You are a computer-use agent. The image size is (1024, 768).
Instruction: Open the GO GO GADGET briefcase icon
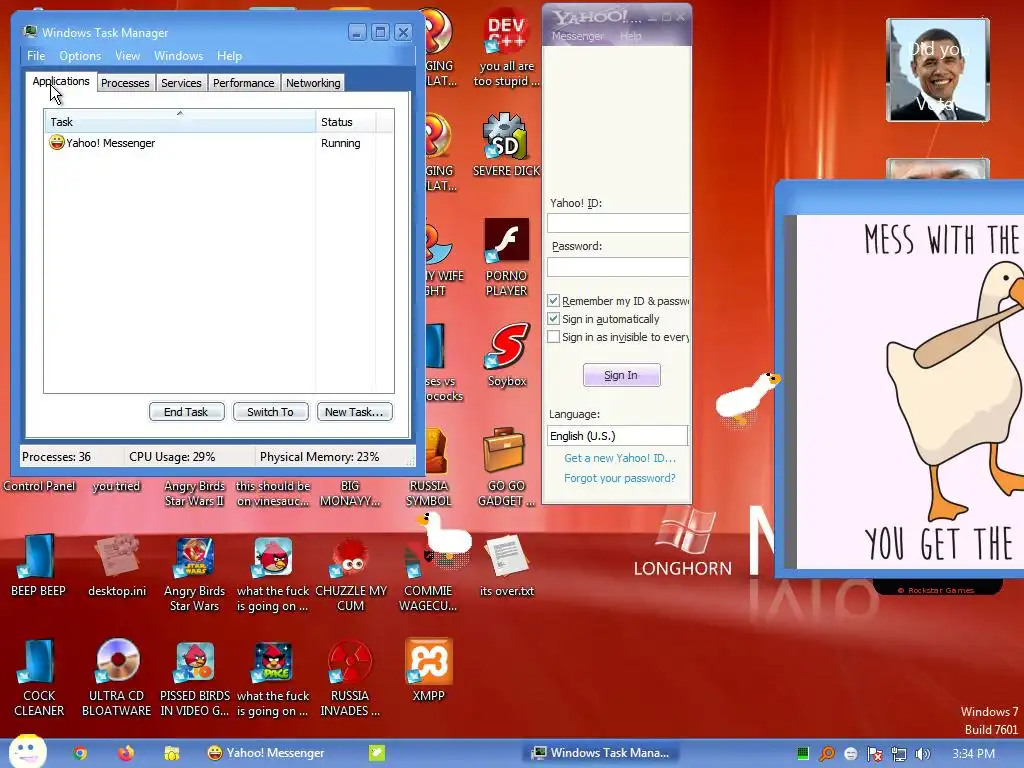(506, 467)
